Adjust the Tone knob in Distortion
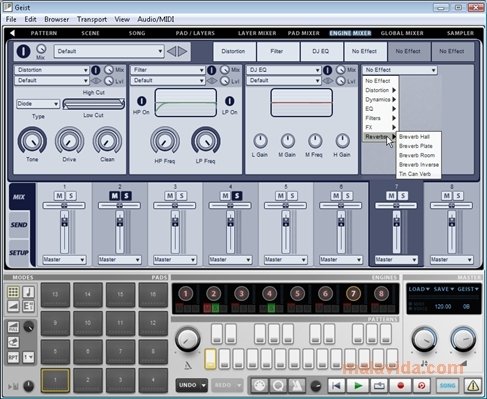Viewport: 487px width, 399px height. 32,141
